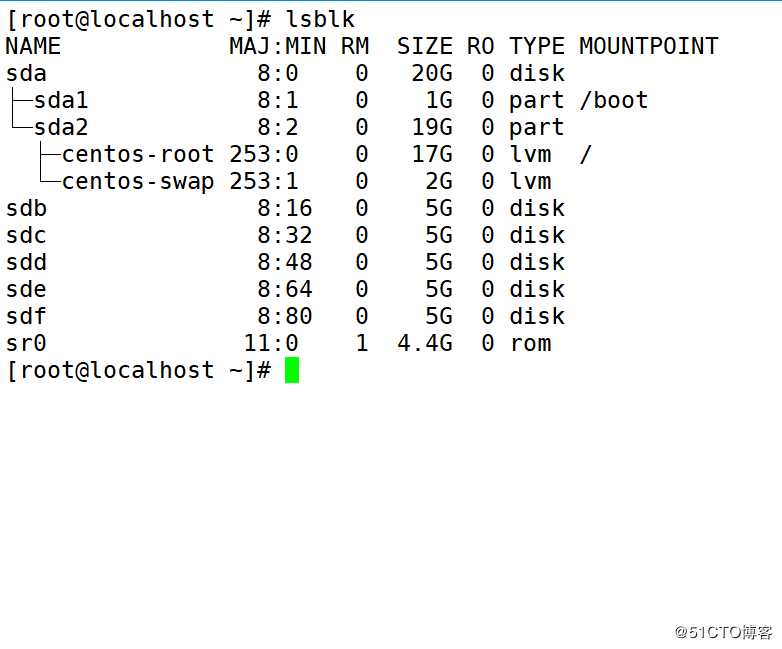Click the centos-swap volume name
This screenshot has height=649, width=782.
click(x=138, y=181)
